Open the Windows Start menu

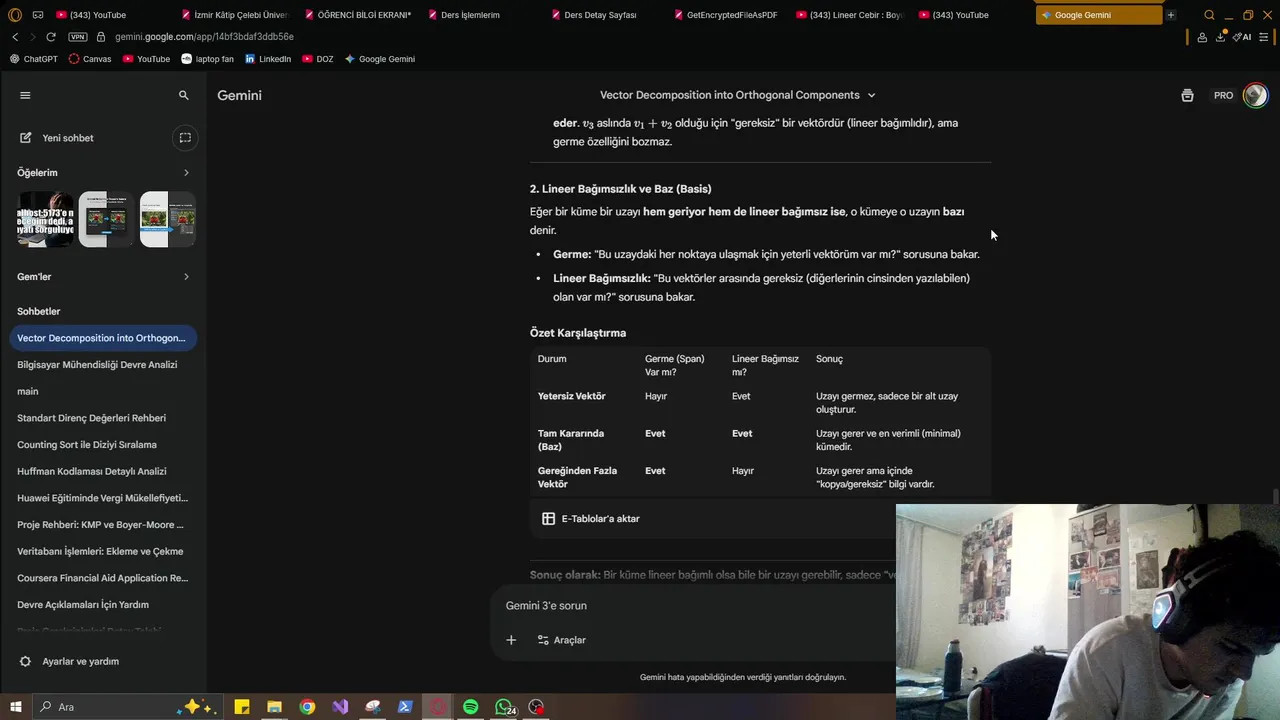15,707
